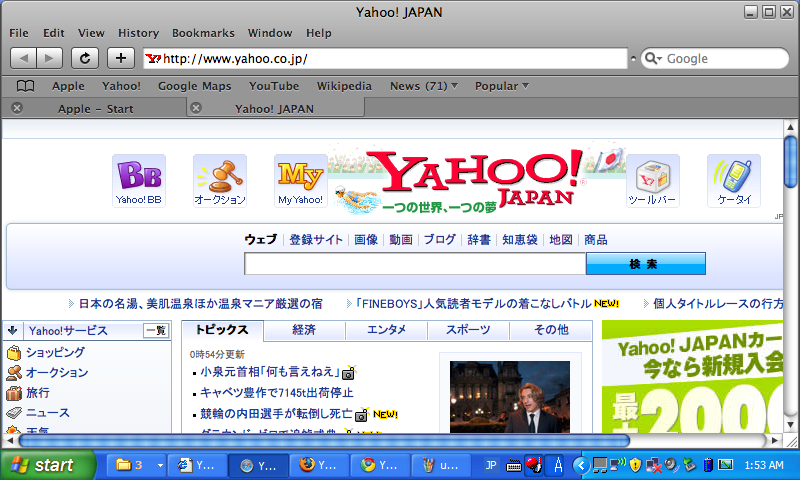The image size is (800, 480).
Task: Click the Yahoo favicon in address bar
Action: pos(153,58)
